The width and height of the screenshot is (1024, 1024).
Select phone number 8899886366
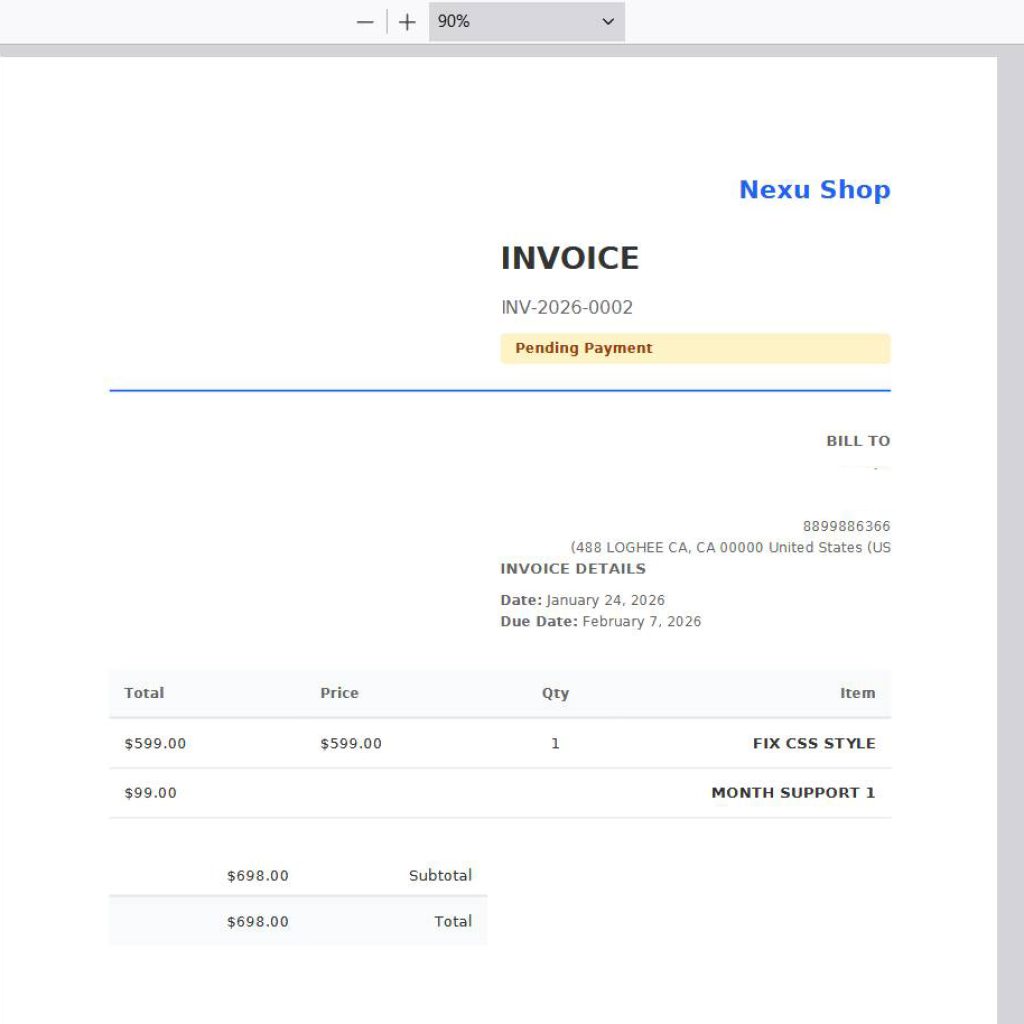(x=846, y=526)
